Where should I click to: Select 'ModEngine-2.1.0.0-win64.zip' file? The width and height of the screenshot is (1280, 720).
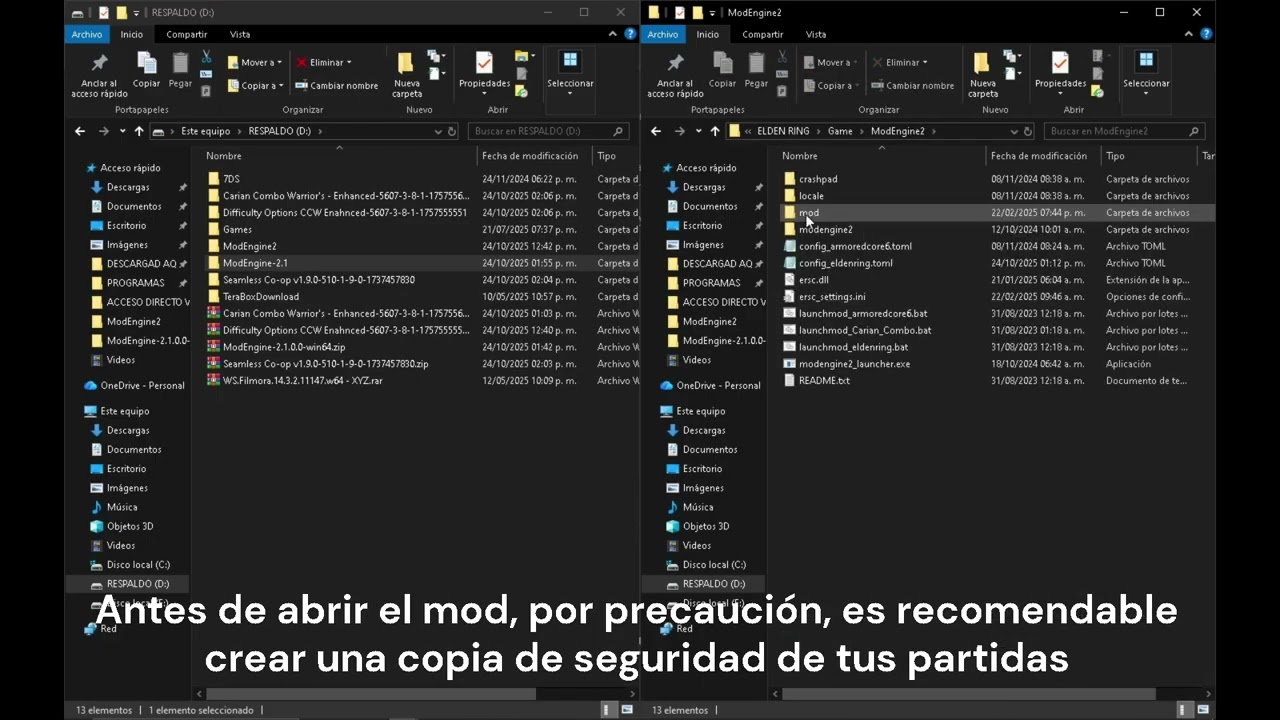click(284, 347)
